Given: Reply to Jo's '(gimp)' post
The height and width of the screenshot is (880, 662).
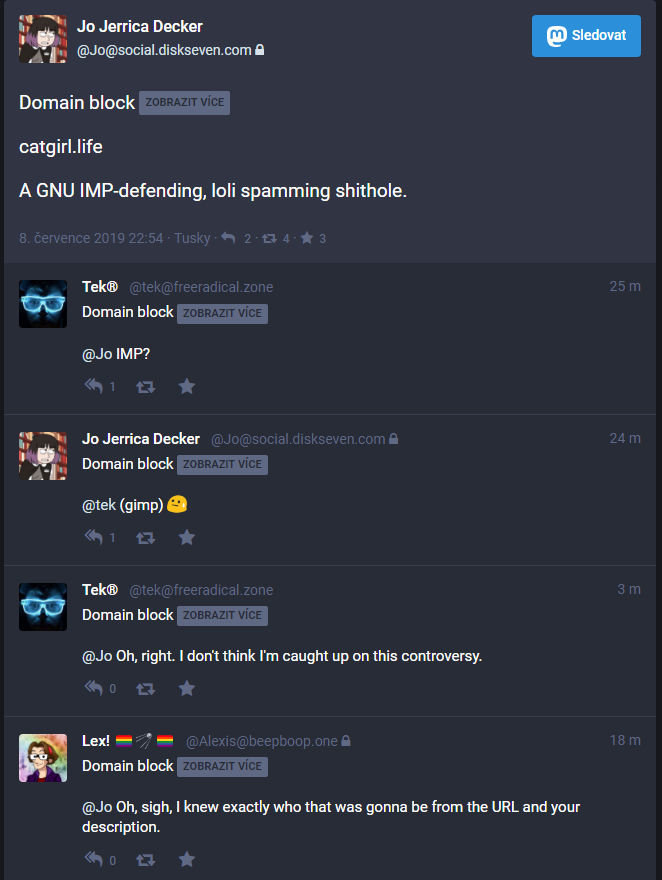Looking at the screenshot, I should click(94, 537).
